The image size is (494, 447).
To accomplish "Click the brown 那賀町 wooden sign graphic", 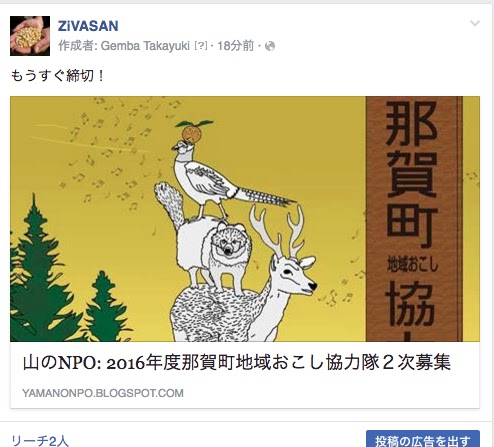I will point(414,219).
